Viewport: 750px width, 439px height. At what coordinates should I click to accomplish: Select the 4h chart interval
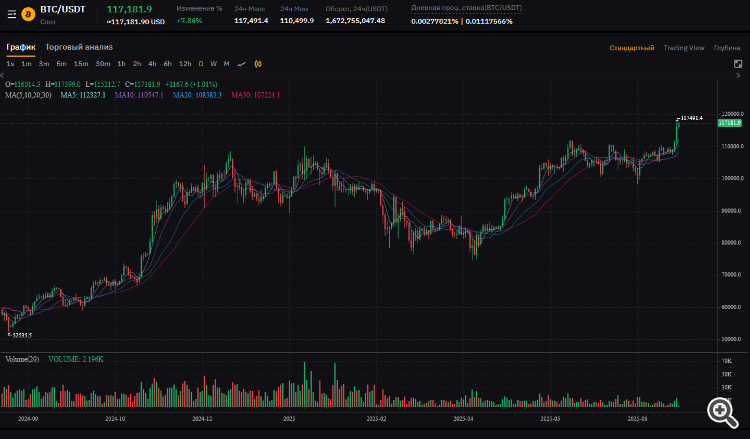coord(152,63)
